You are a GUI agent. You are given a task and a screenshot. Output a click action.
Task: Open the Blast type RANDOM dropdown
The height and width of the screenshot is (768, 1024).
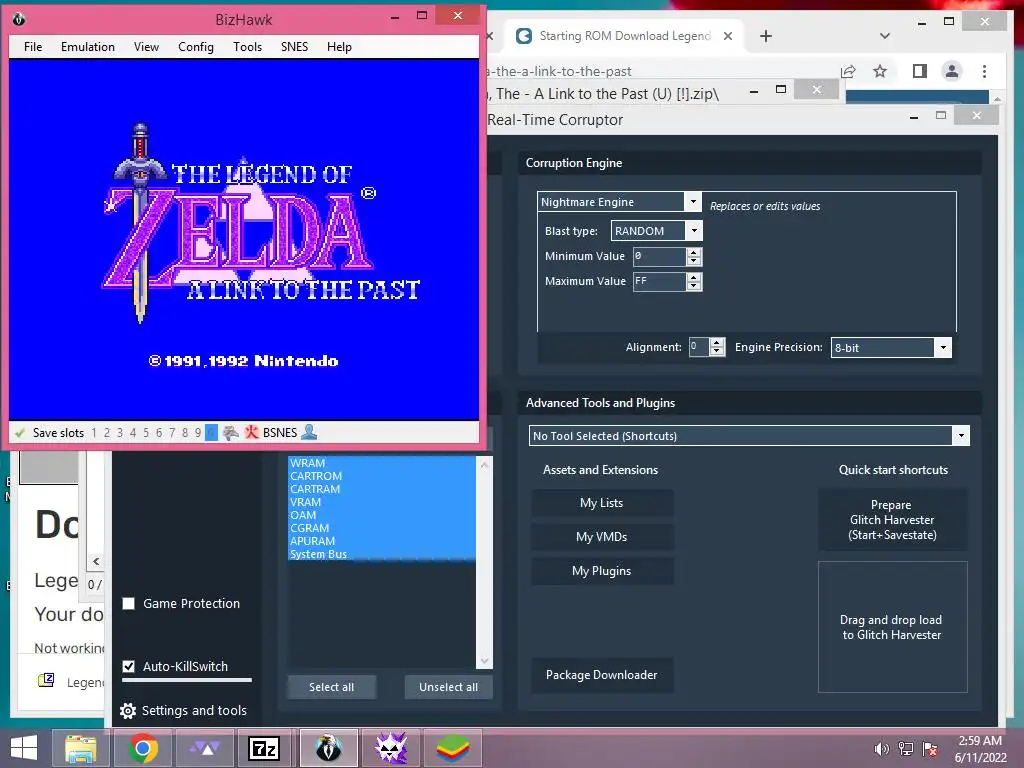694,231
